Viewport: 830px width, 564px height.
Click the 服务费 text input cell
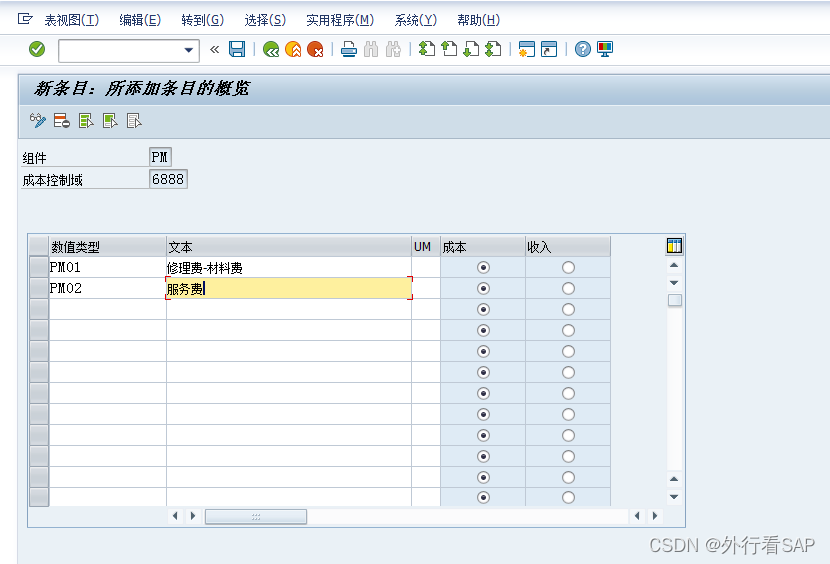click(288, 289)
